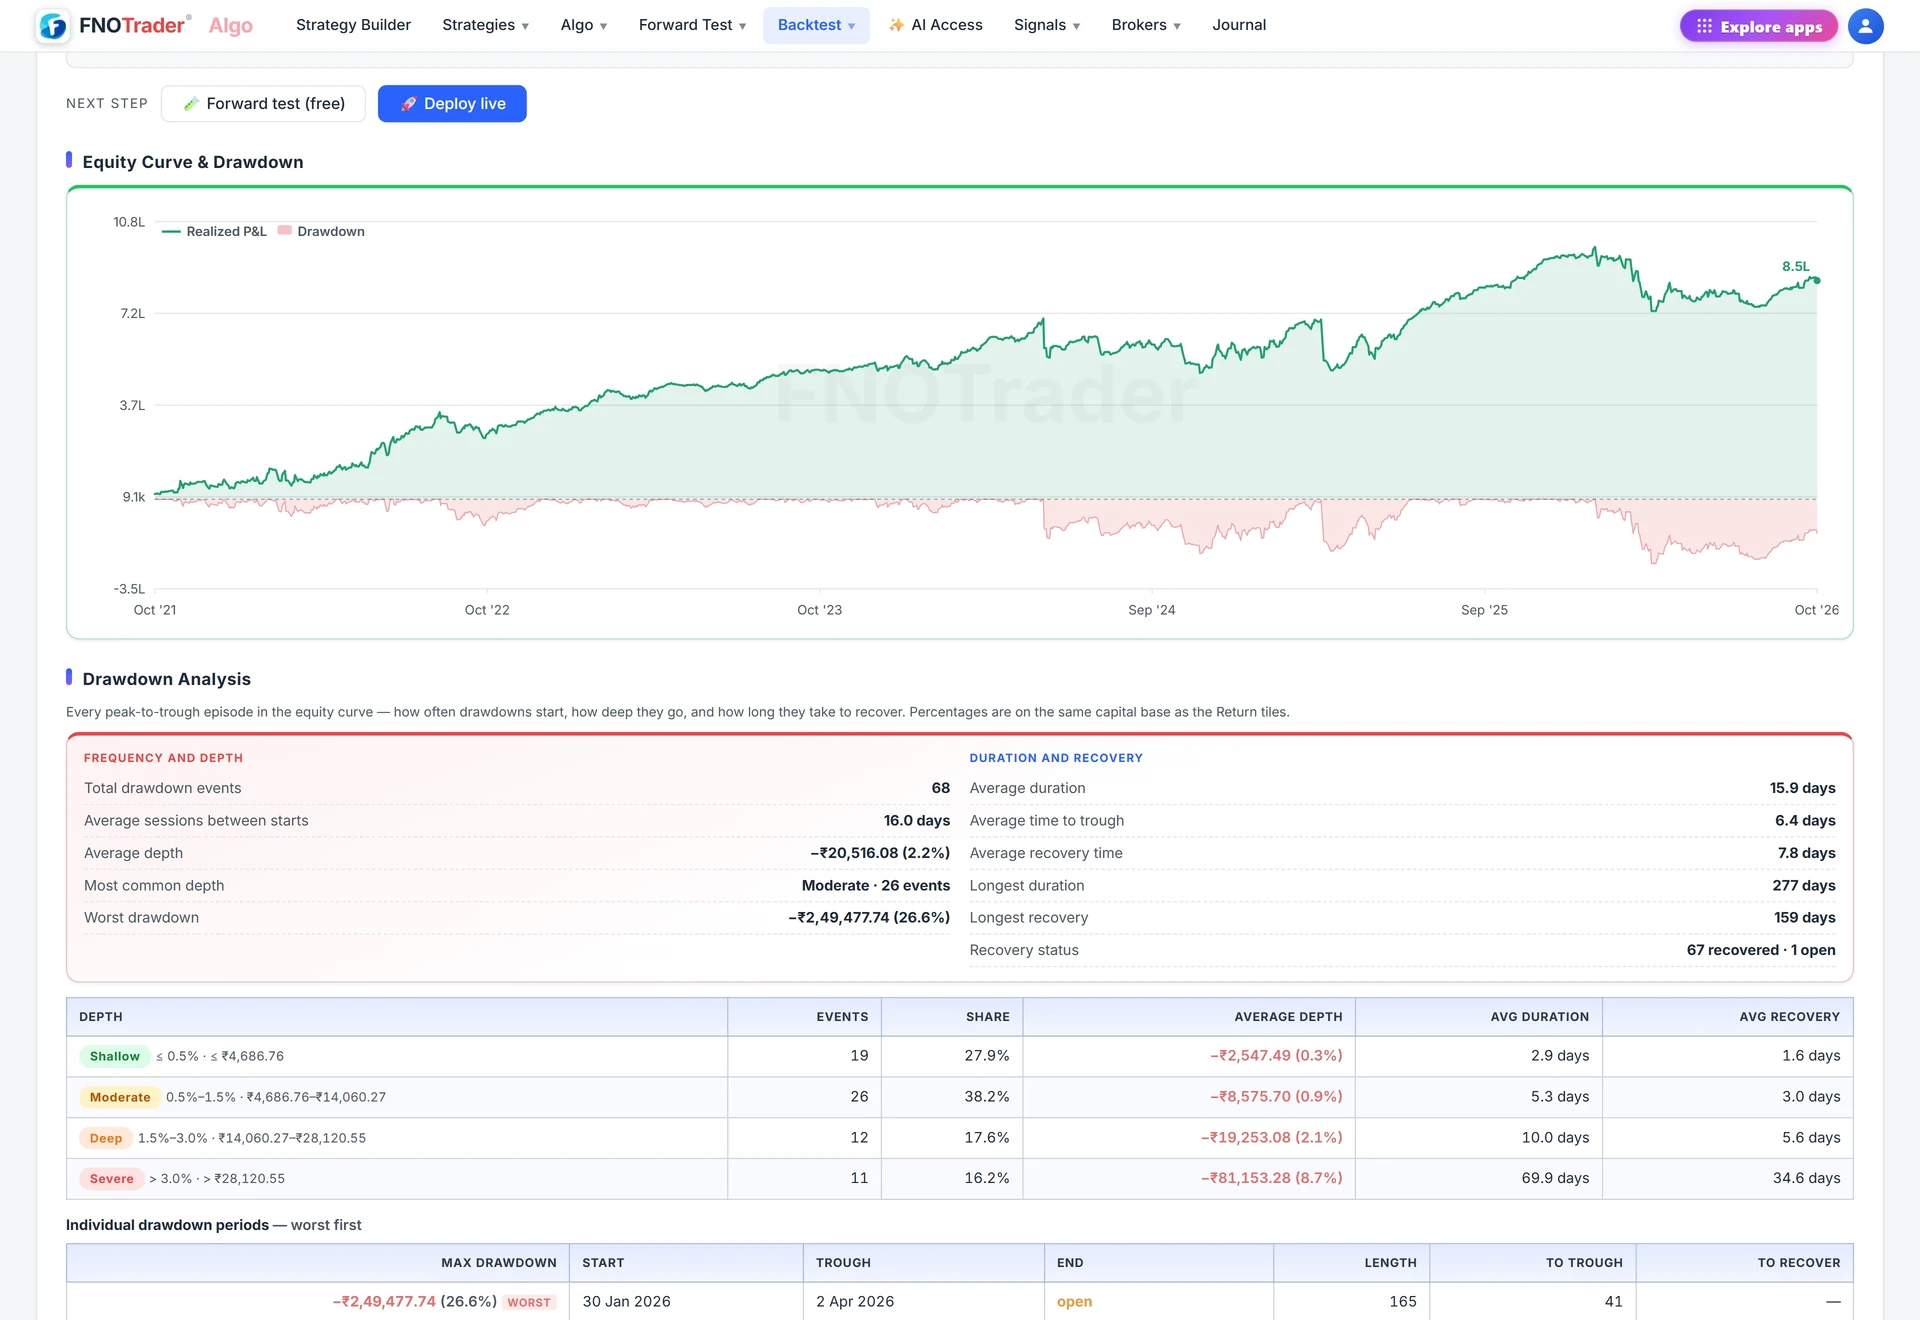The height and width of the screenshot is (1320, 1920).
Task: Click the 'Moderate · 26 events' value
Action: point(876,886)
